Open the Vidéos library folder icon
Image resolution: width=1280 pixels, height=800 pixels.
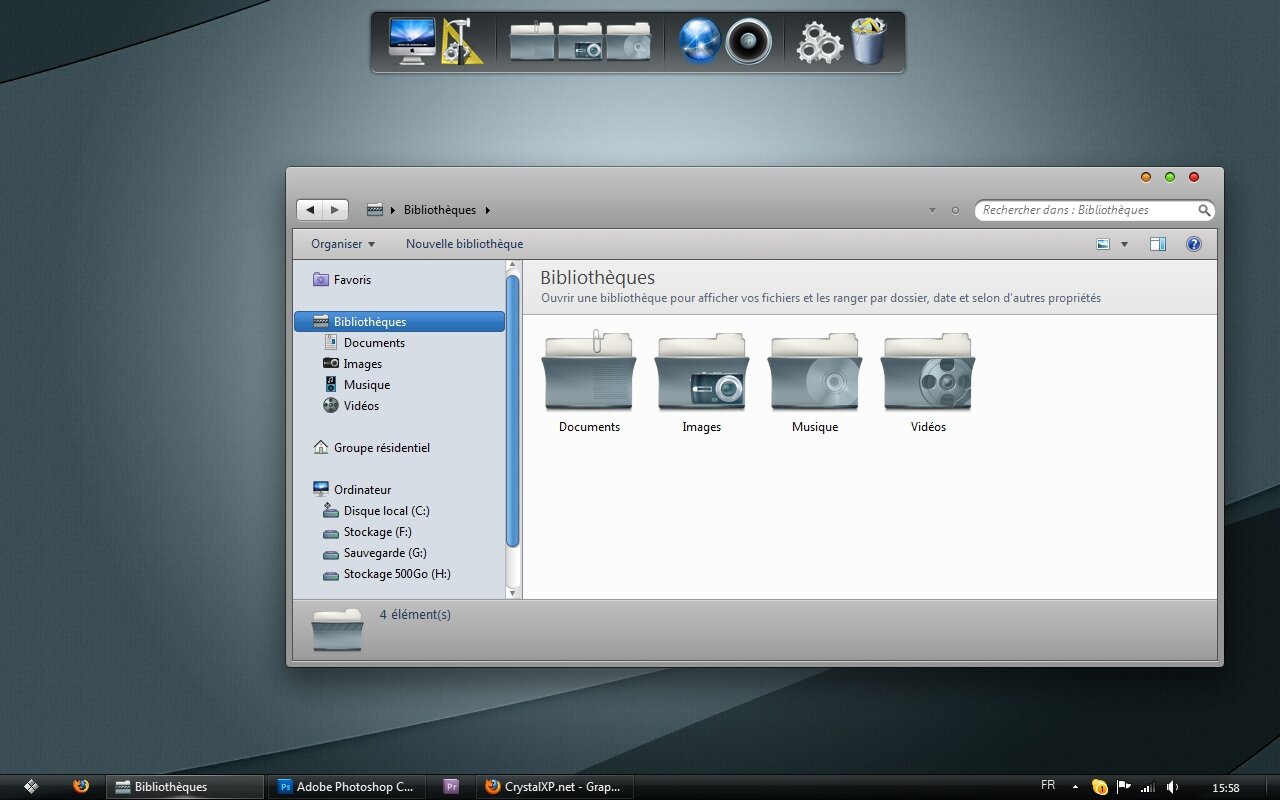[x=928, y=373]
